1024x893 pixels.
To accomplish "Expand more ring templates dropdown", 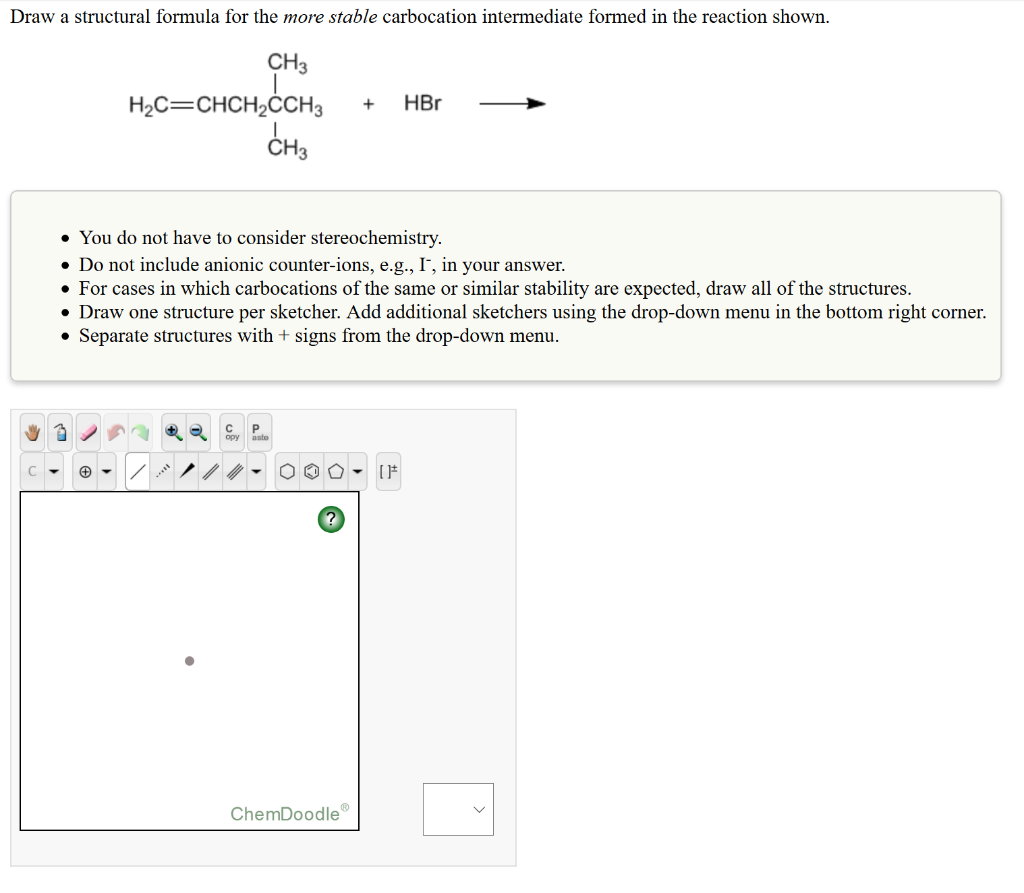I will 357,471.
